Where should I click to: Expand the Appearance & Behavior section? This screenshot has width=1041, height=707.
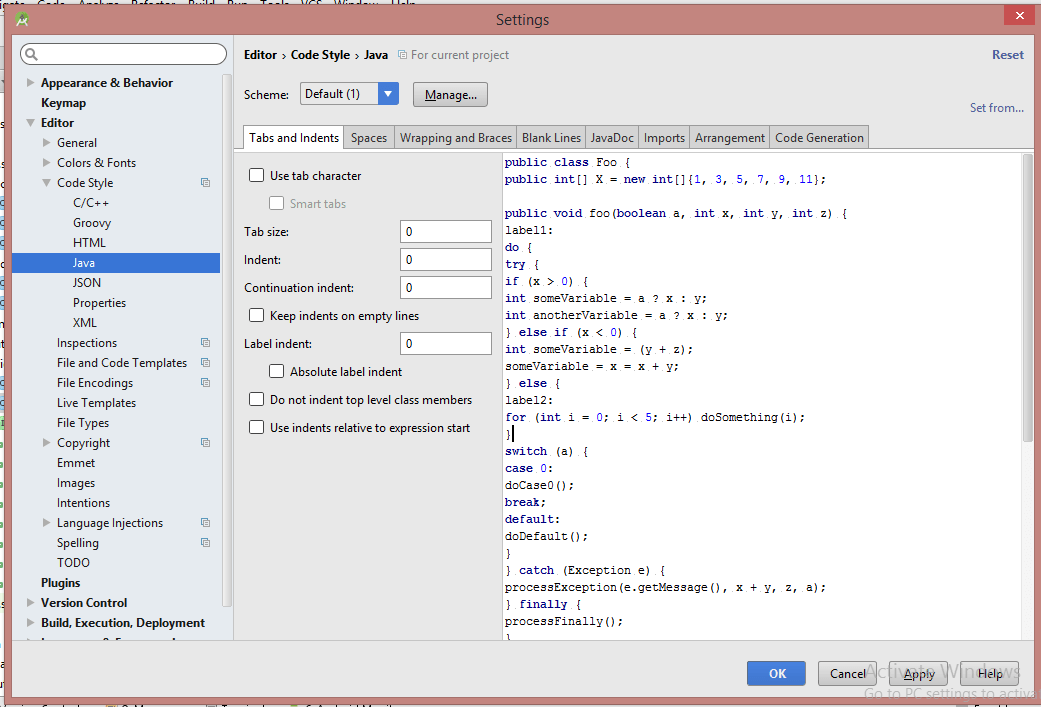[31, 83]
